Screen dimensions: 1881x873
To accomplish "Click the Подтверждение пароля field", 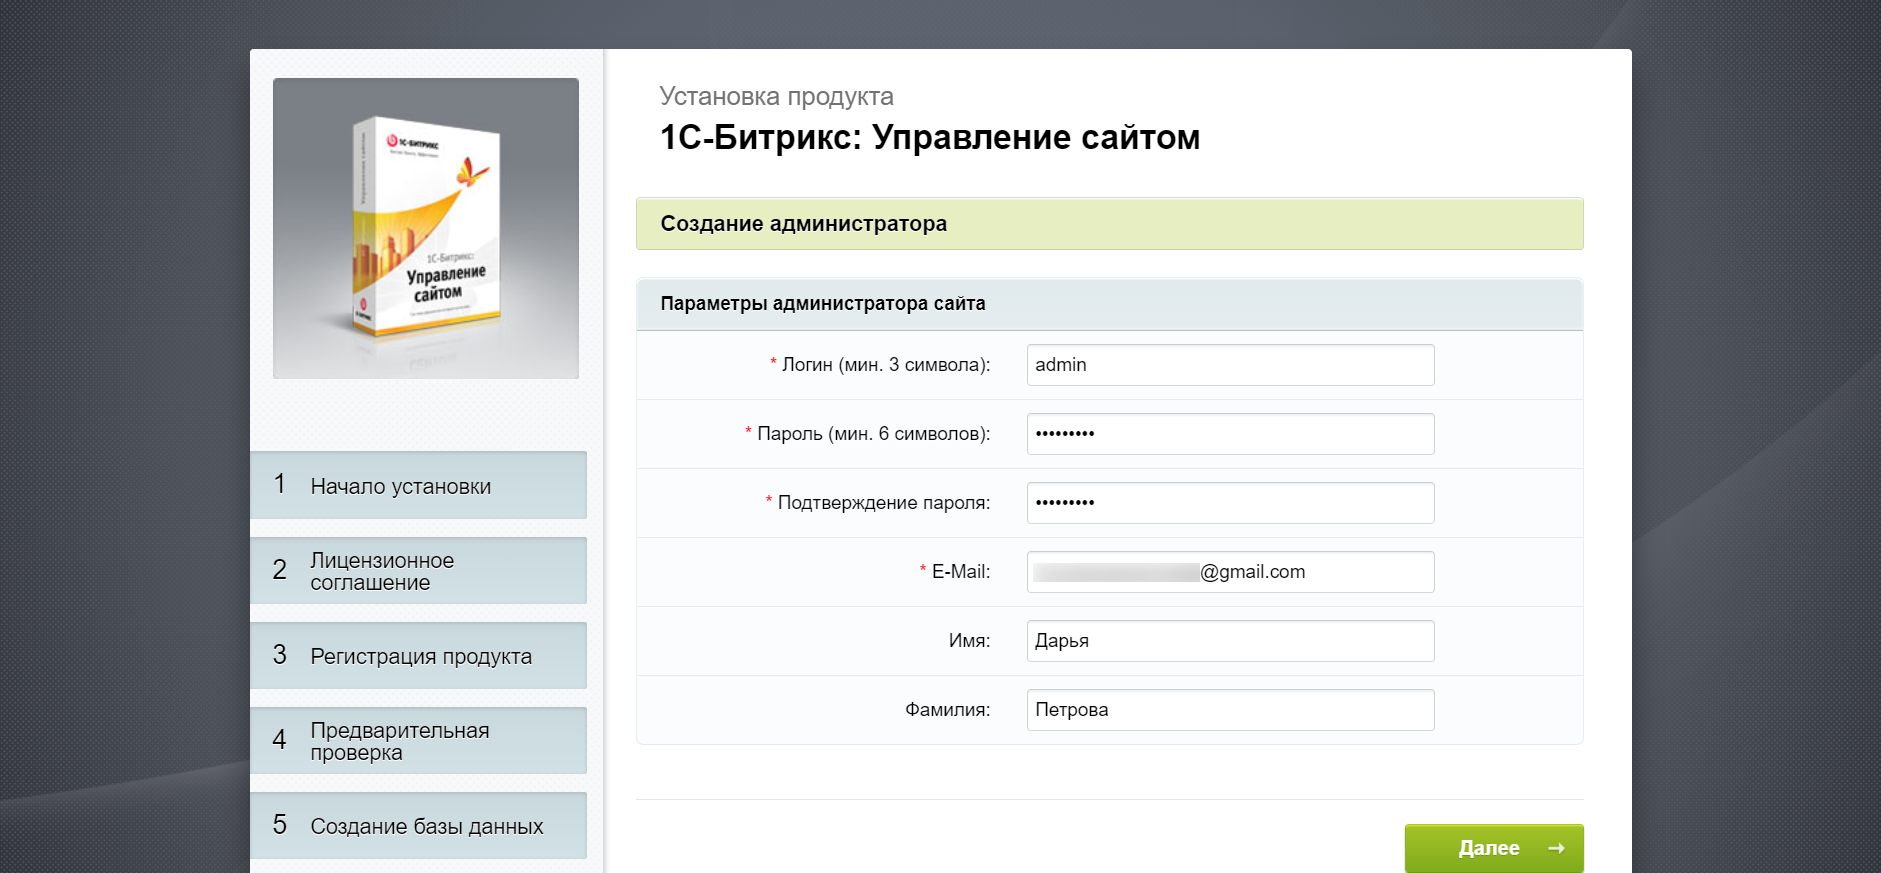I will pos(1230,503).
